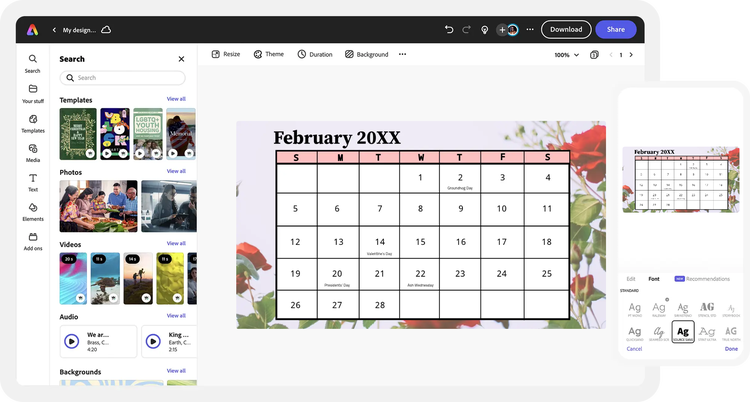
Task: Open Your stuff in the sidebar
Action: pyautogui.click(x=33, y=94)
